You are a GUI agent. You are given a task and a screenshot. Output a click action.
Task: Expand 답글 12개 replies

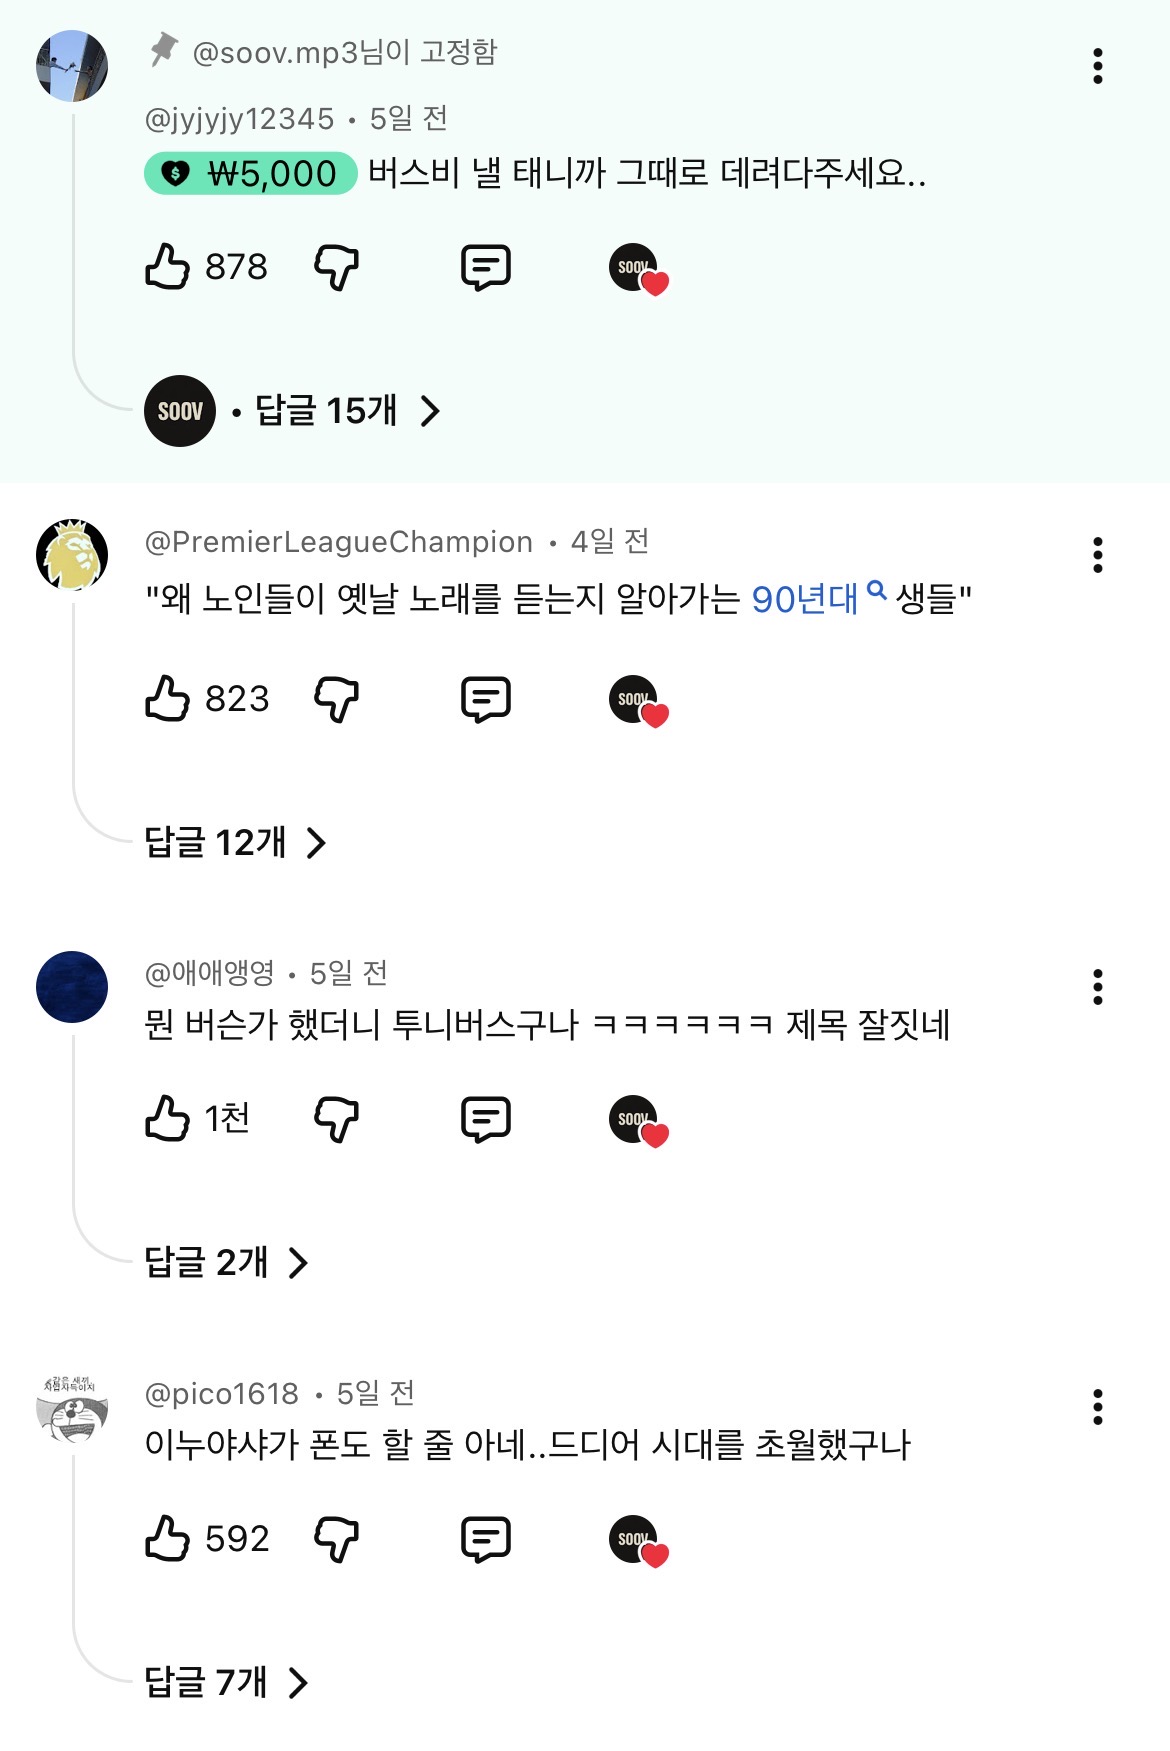235,843
